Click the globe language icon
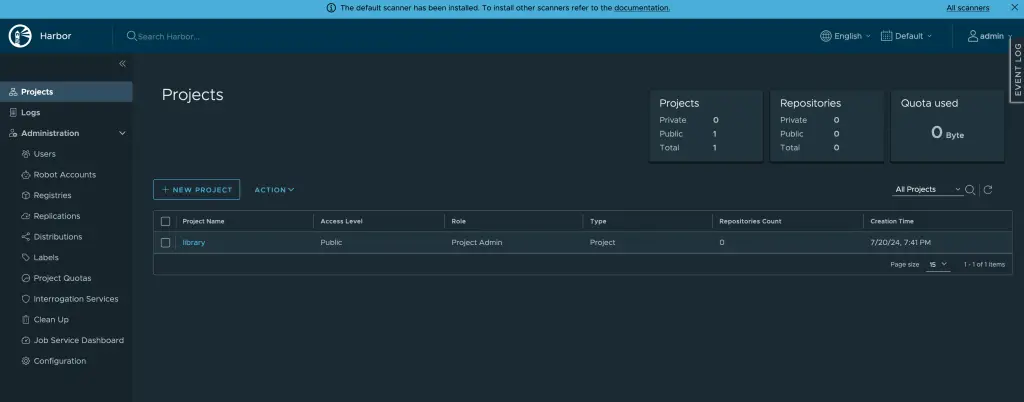 pyautogui.click(x=825, y=36)
